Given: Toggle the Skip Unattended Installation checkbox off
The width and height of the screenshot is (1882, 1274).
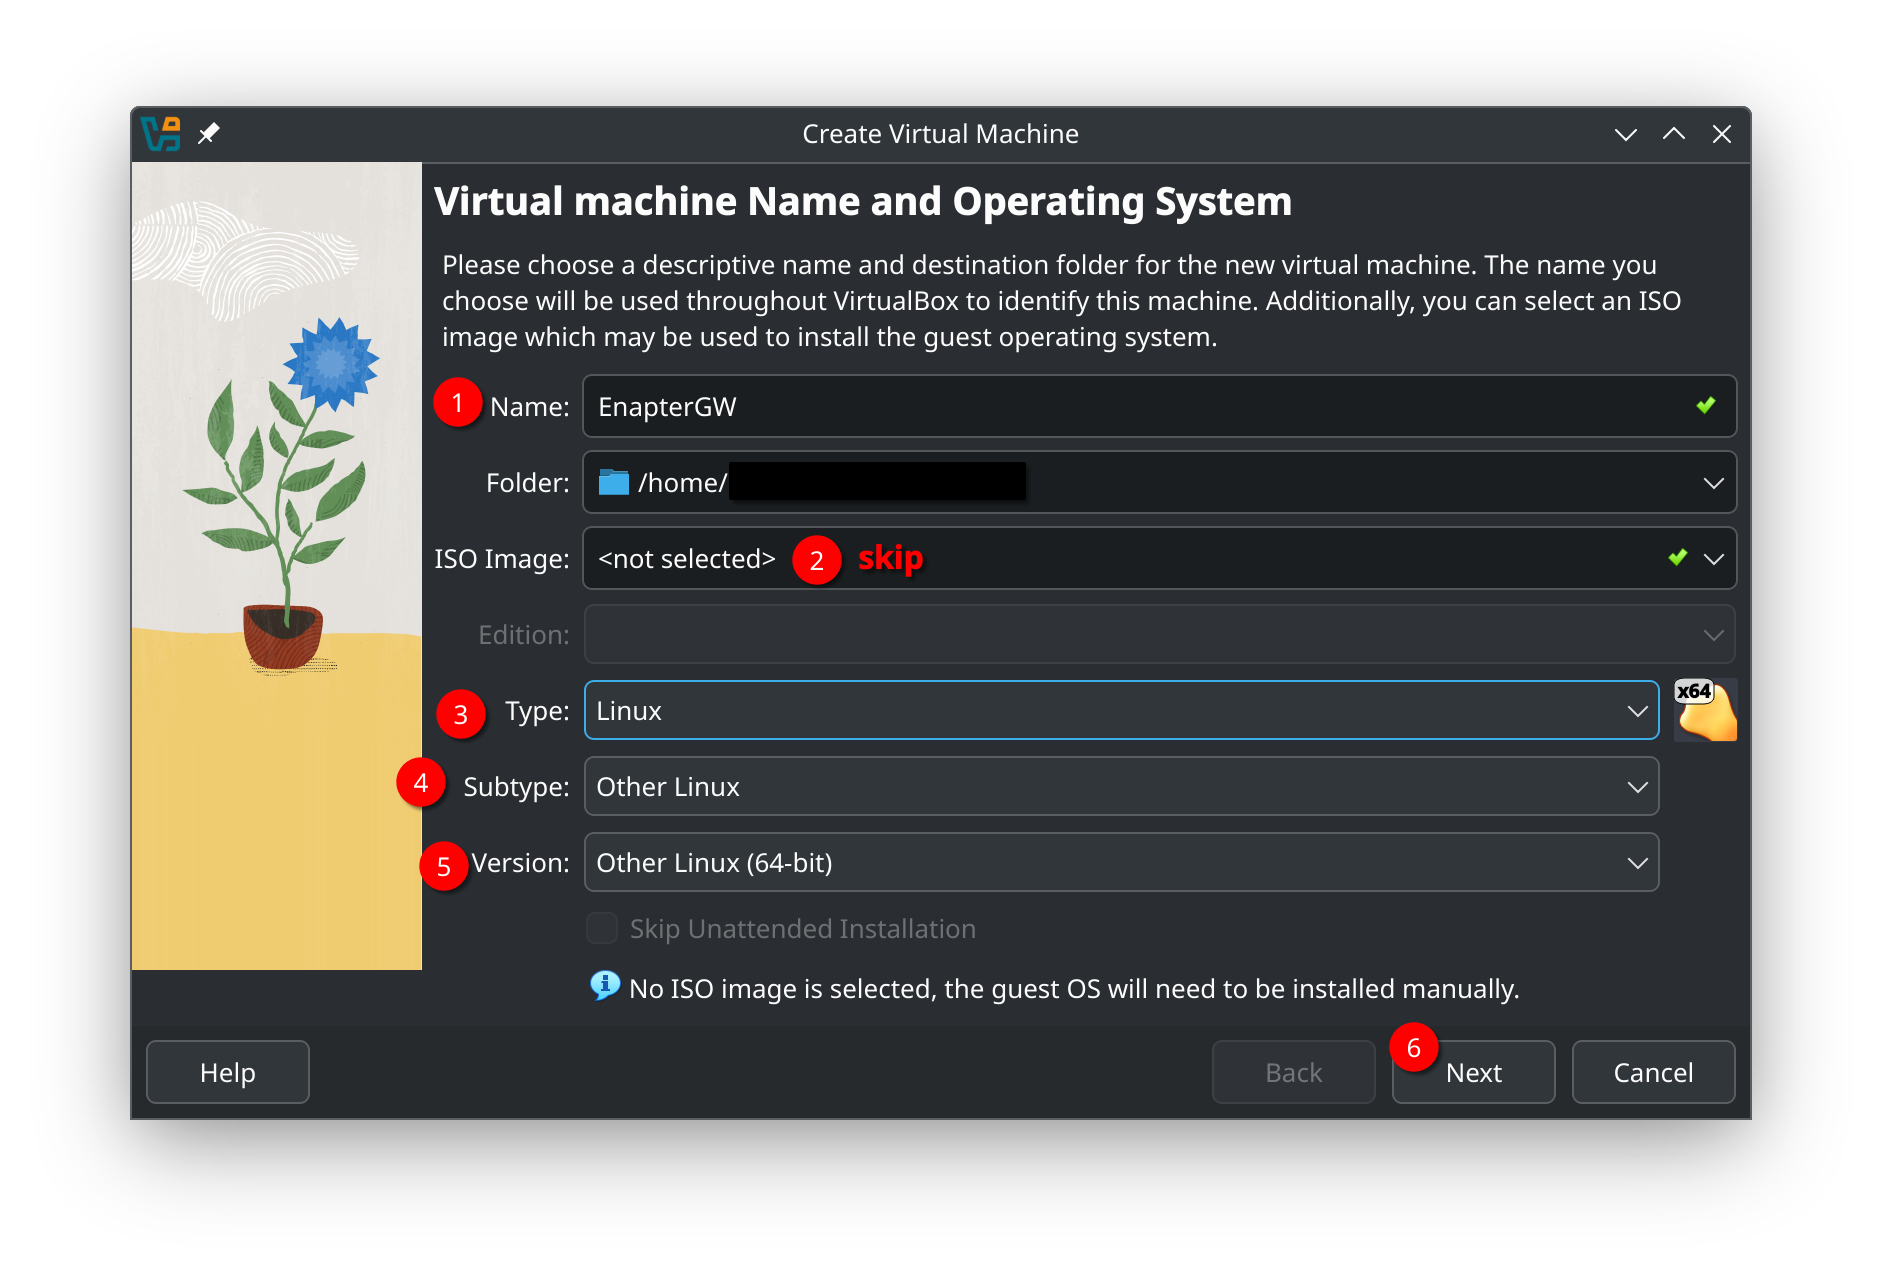Looking at the screenshot, I should tap(602, 928).
